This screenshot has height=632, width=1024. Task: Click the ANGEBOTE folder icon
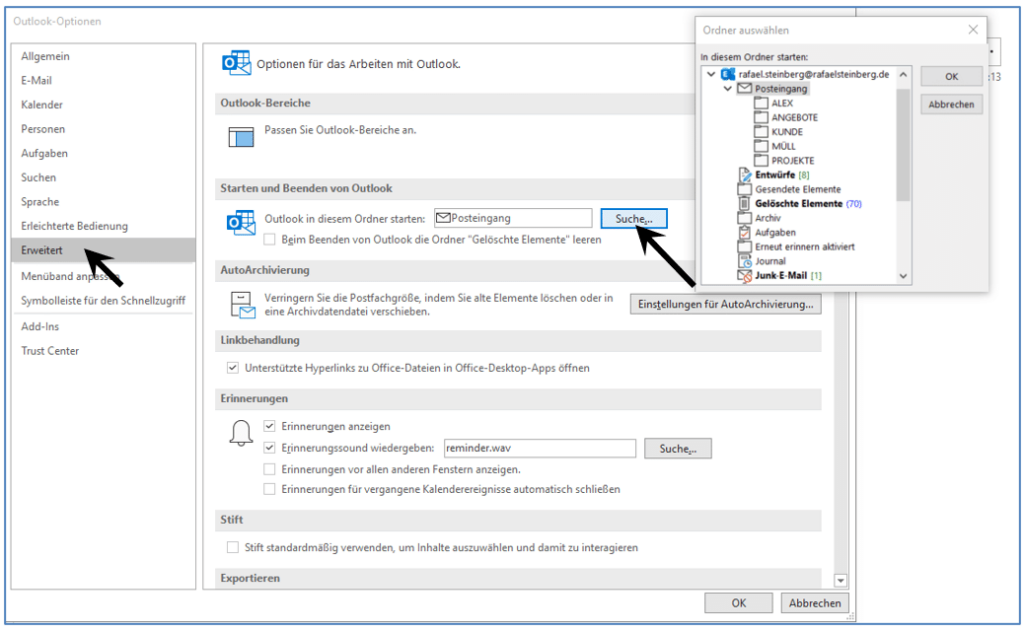coord(761,118)
